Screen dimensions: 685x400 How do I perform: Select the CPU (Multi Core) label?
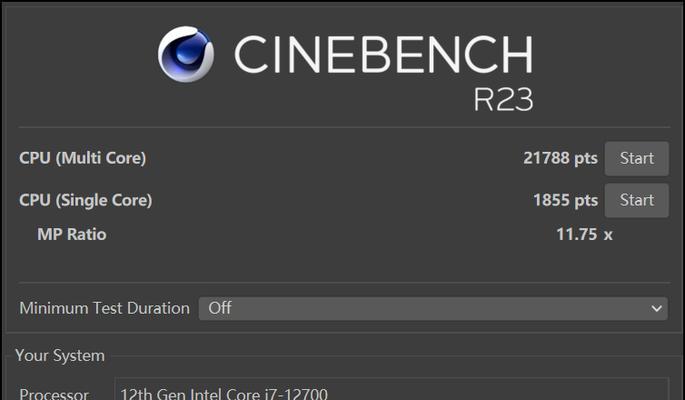click(x=83, y=158)
